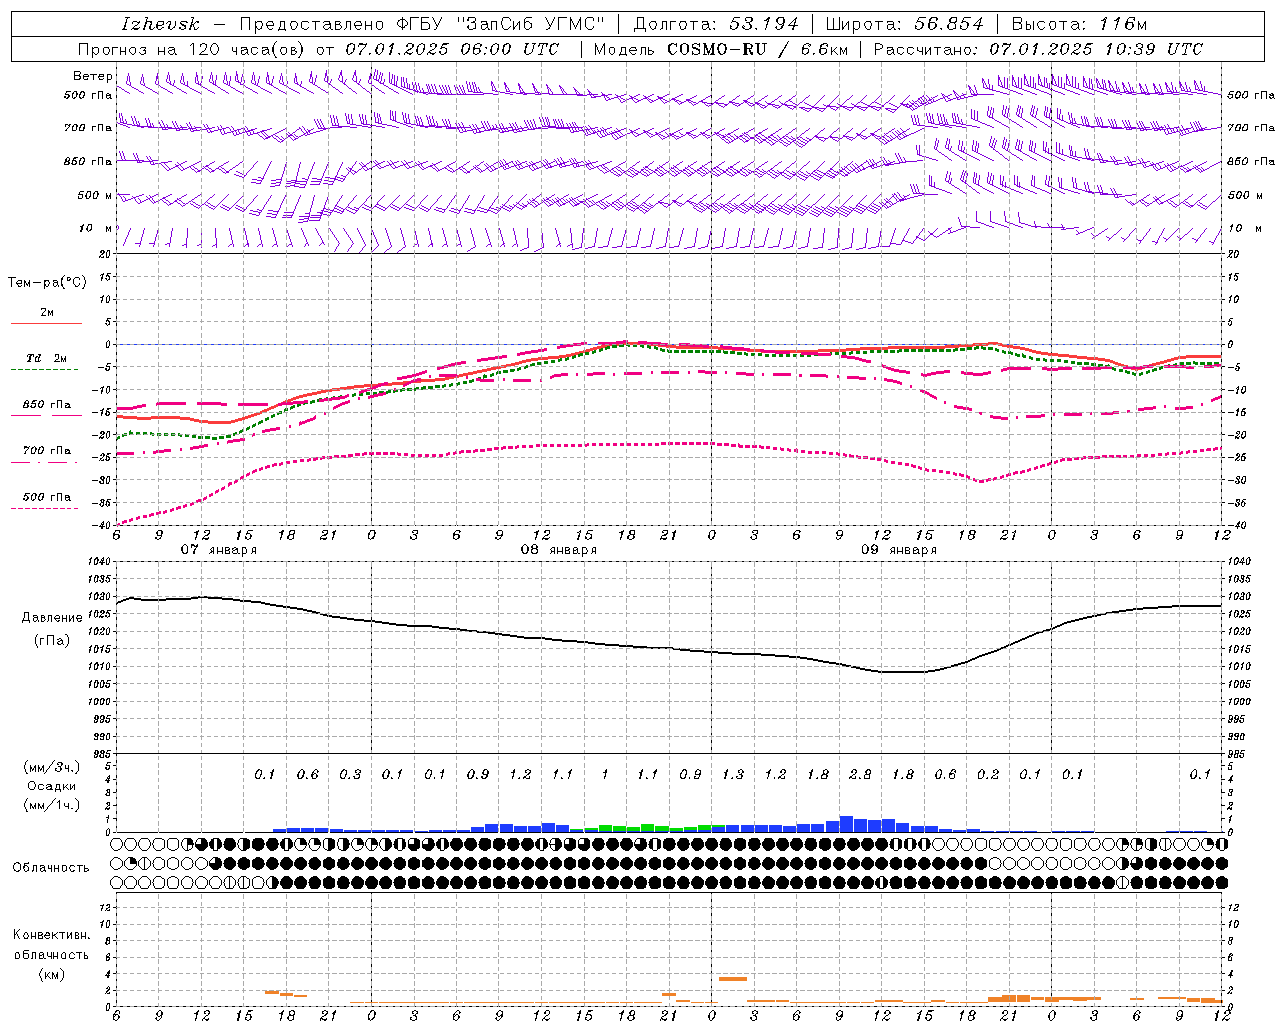Select the Широта: 56.854 latitude value
1280x1024 pixels.
pos(904,24)
